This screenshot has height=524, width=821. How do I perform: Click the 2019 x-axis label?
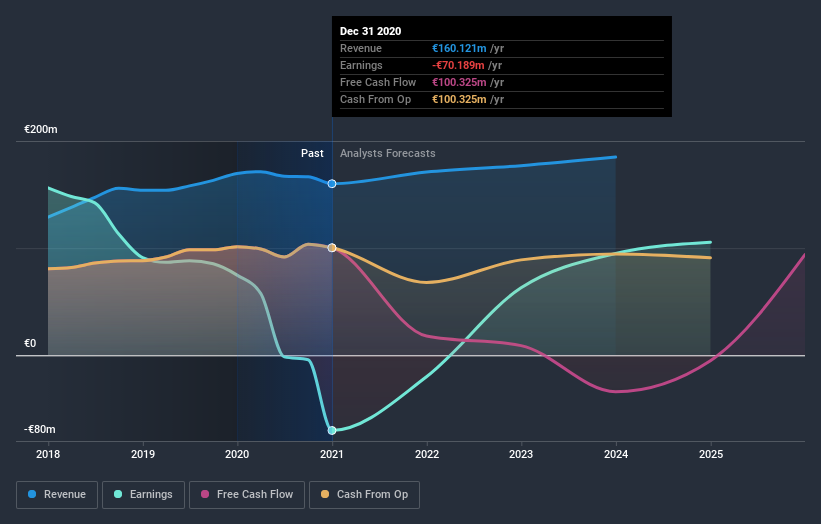pos(142,454)
